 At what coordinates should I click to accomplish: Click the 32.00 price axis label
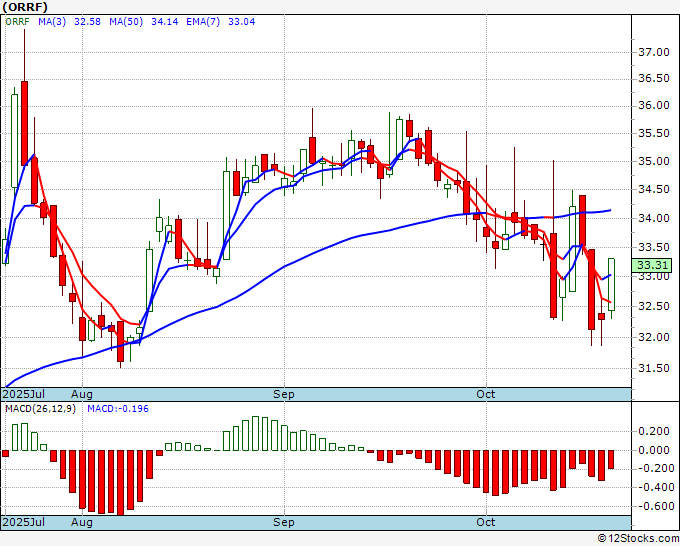coord(654,337)
